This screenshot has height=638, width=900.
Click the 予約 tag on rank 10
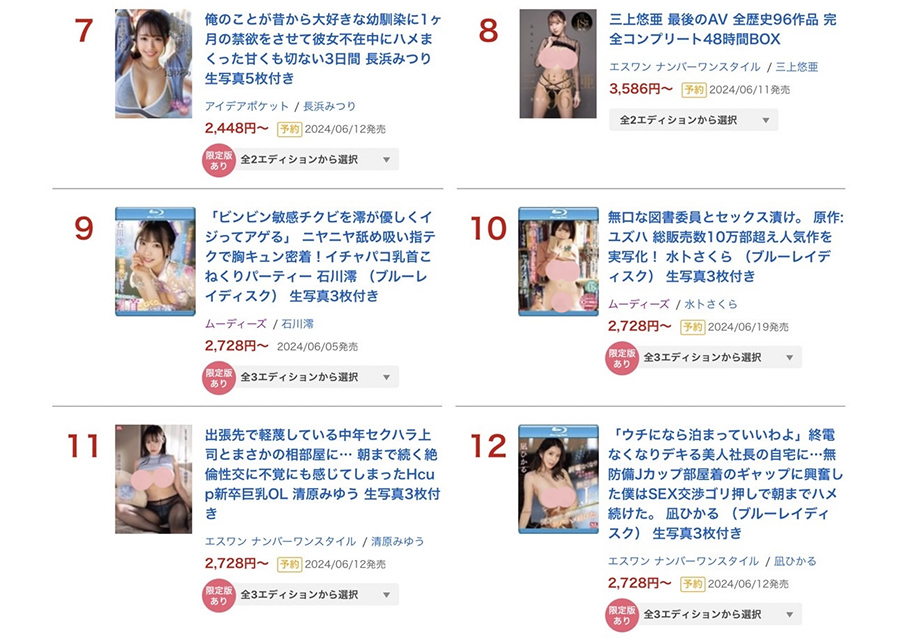tap(692, 327)
